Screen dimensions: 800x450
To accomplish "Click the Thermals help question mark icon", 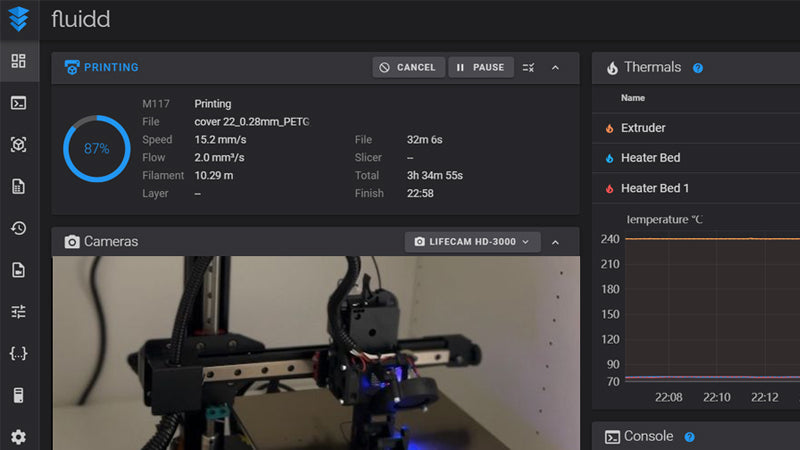I will pos(698,68).
